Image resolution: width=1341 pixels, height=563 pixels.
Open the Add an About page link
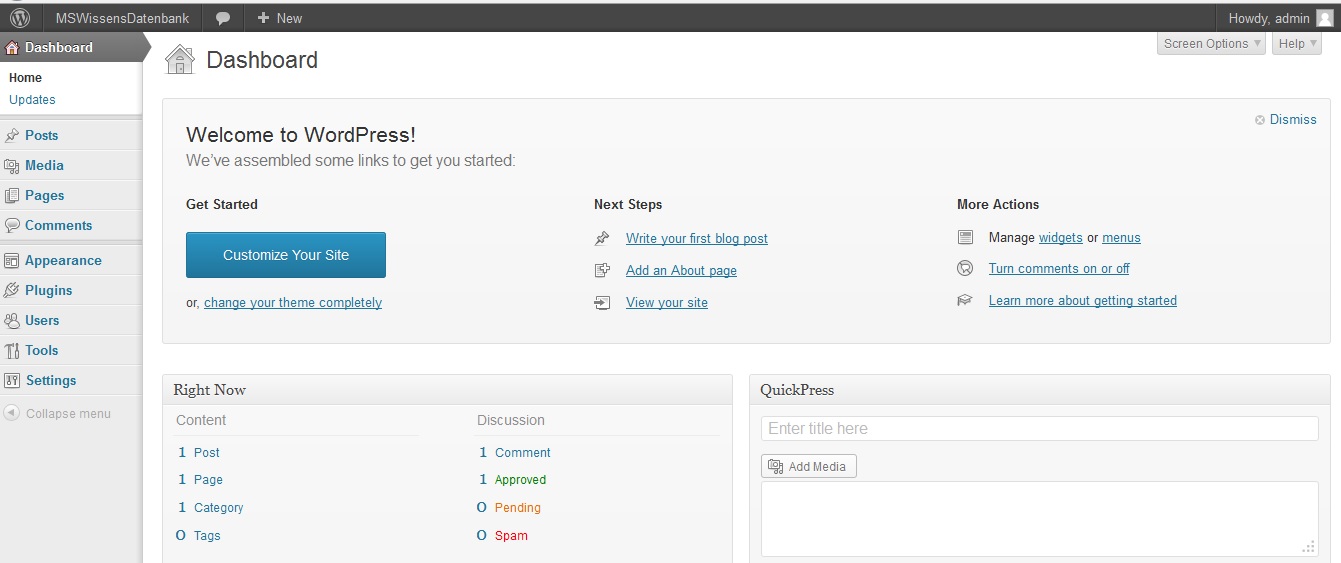(x=681, y=271)
